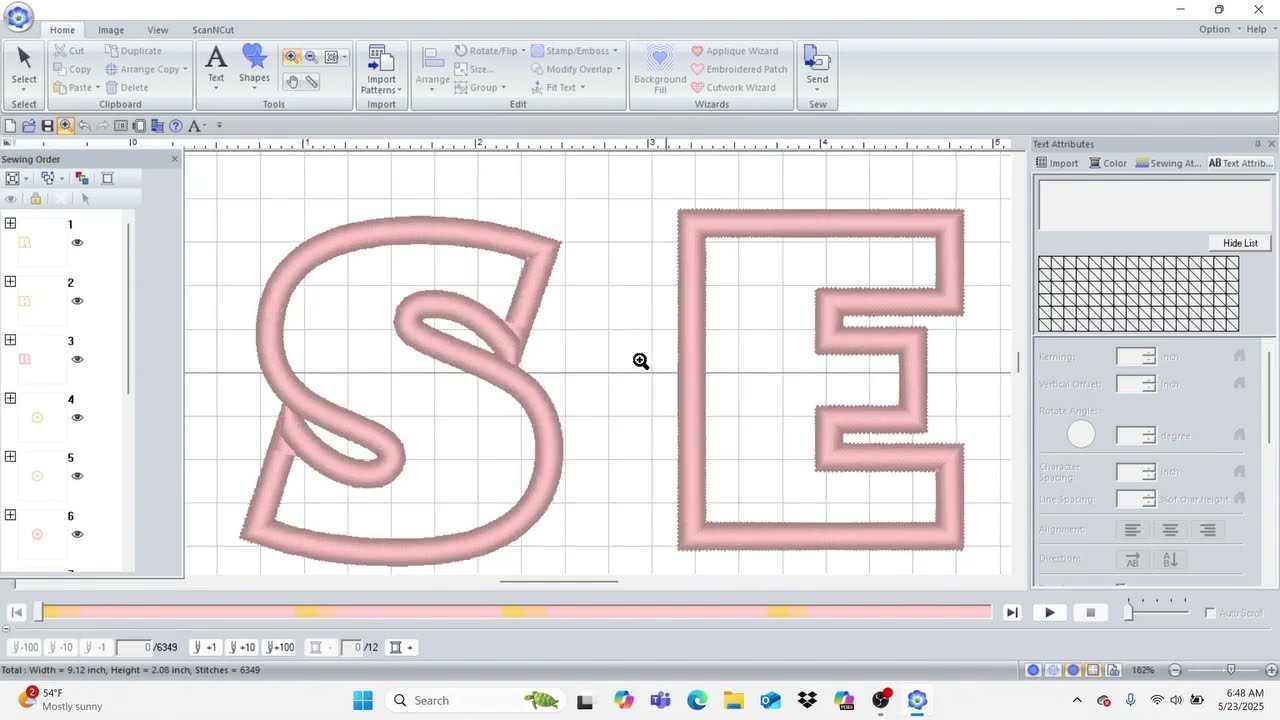1280x720 pixels.
Task: Open Outlook from the taskbar
Action: pyautogui.click(x=769, y=700)
